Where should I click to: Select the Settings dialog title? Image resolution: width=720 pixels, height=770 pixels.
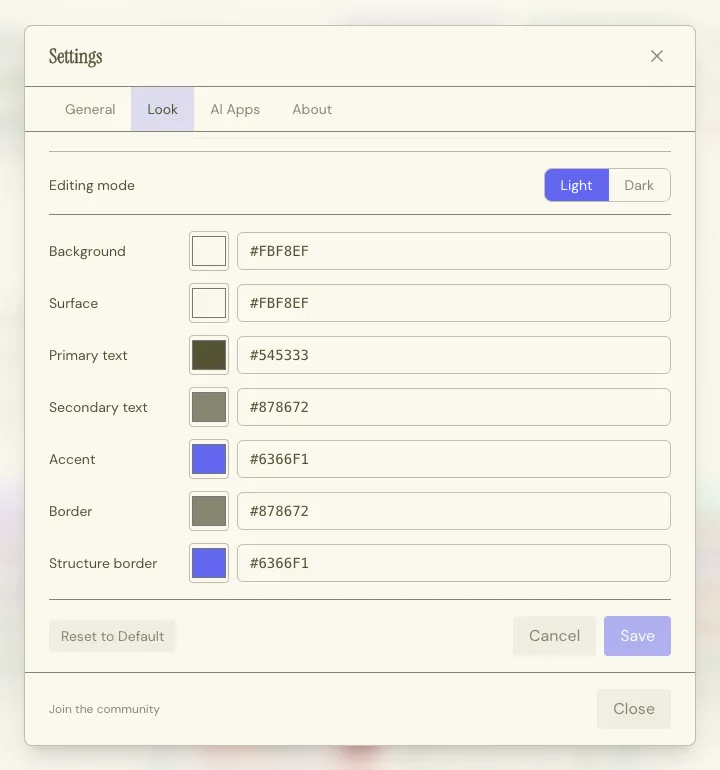(76, 56)
